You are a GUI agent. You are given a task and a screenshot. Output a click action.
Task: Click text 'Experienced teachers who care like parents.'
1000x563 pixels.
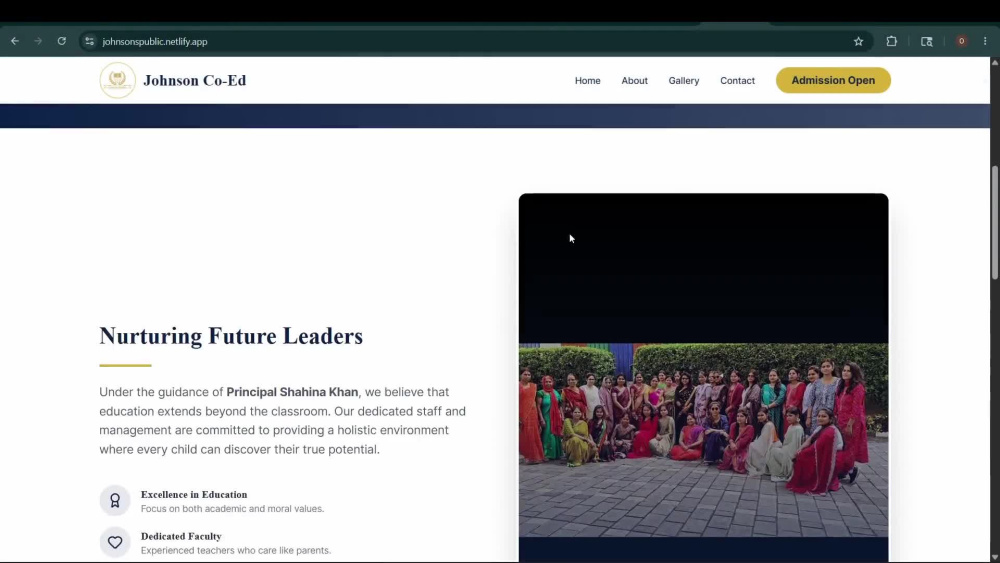click(x=236, y=550)
